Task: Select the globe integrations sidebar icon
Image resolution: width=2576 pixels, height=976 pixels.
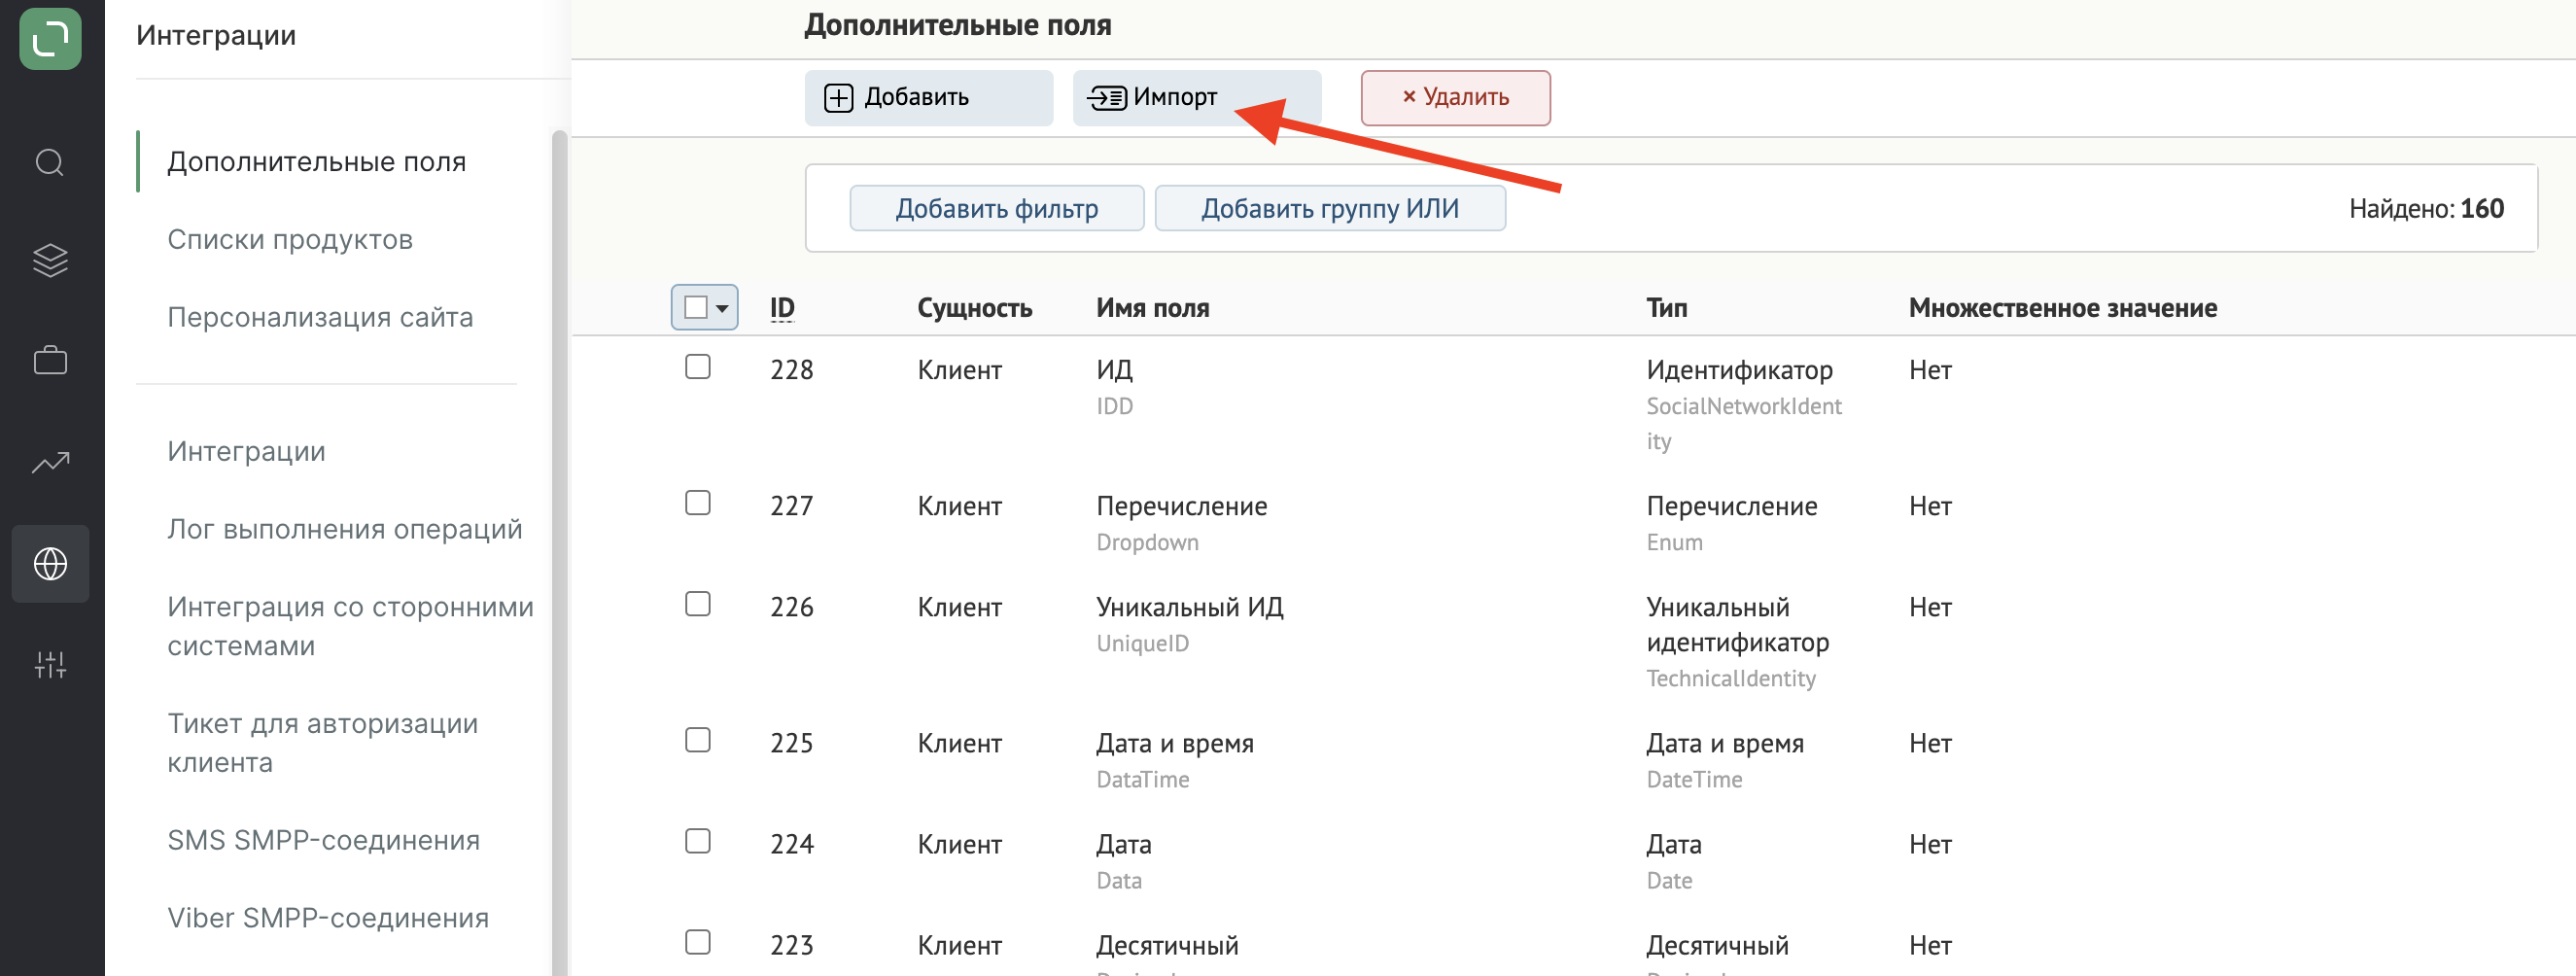Action: [50, 564]
